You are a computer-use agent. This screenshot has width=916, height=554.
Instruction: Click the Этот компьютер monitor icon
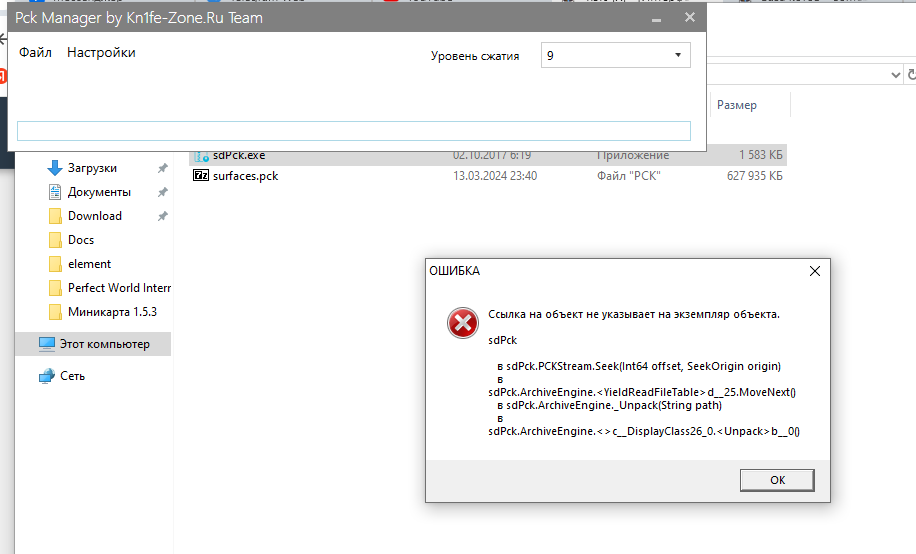point(47,344)
